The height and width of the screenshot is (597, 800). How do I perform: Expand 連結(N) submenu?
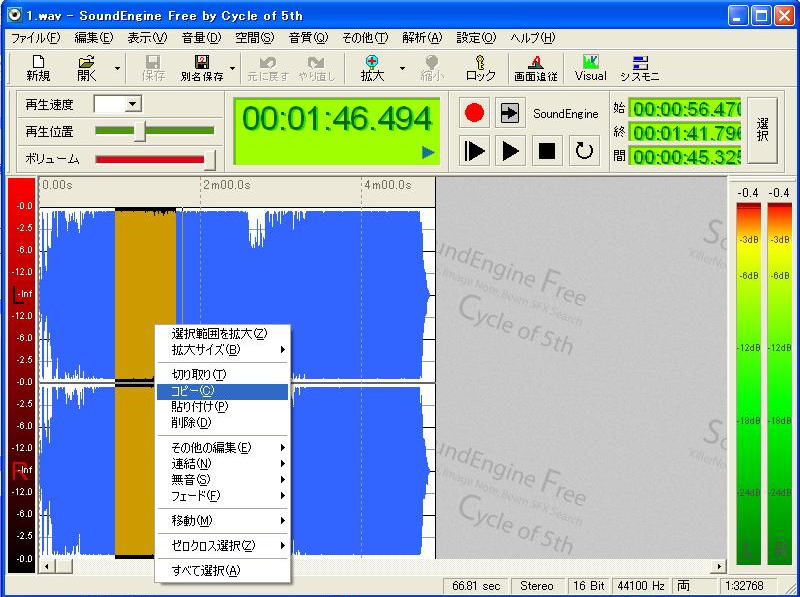[x=222, y=464]
